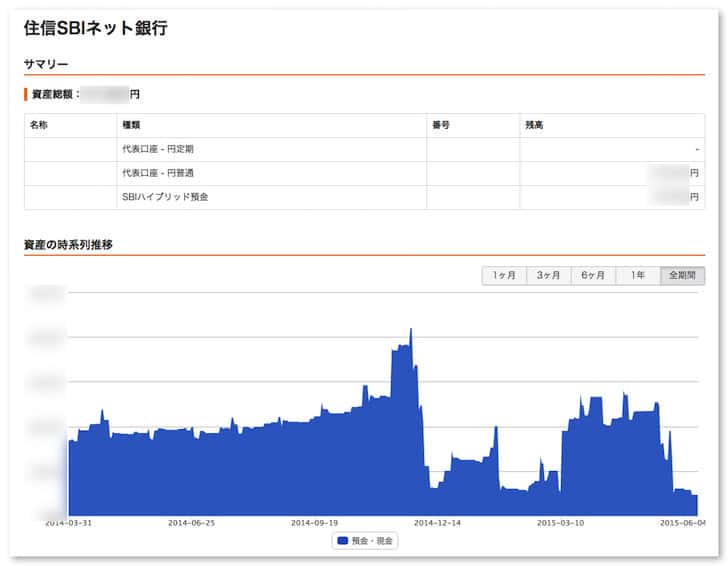Click the 代表口座 - 円普通 row text

[158, 173]
